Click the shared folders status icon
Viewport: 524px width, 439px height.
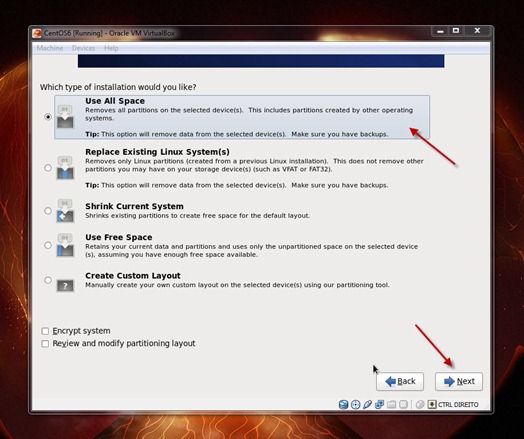pyautogui.click(x=391, y=405)
